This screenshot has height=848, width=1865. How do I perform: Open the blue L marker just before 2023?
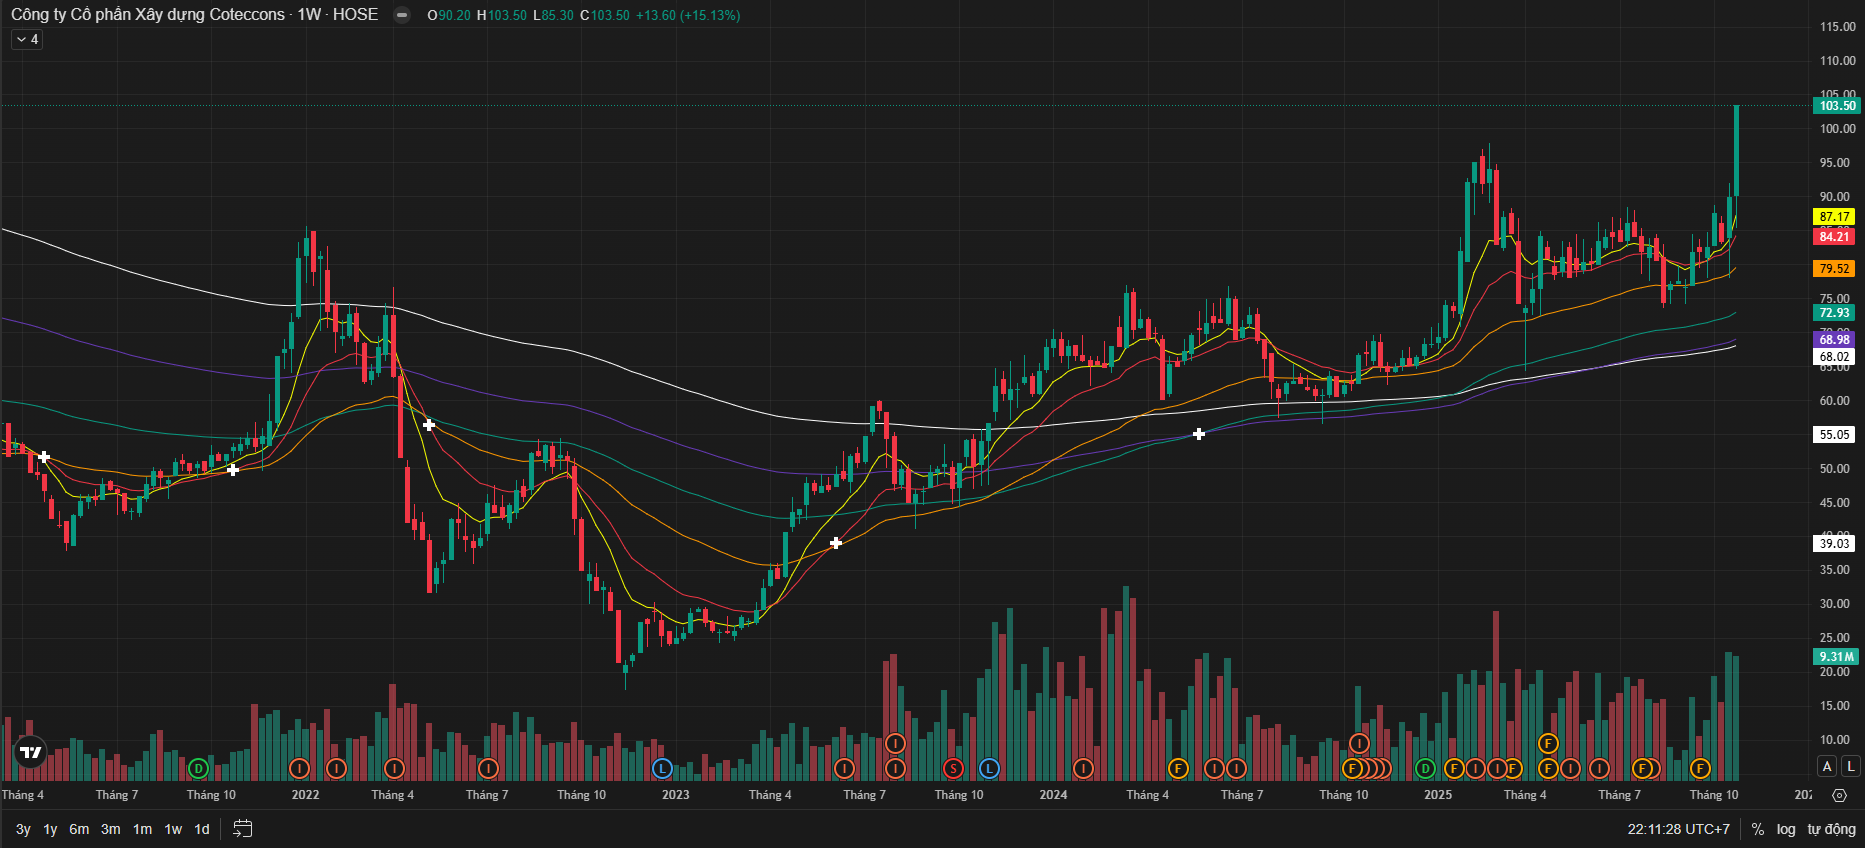click(661, 768)
